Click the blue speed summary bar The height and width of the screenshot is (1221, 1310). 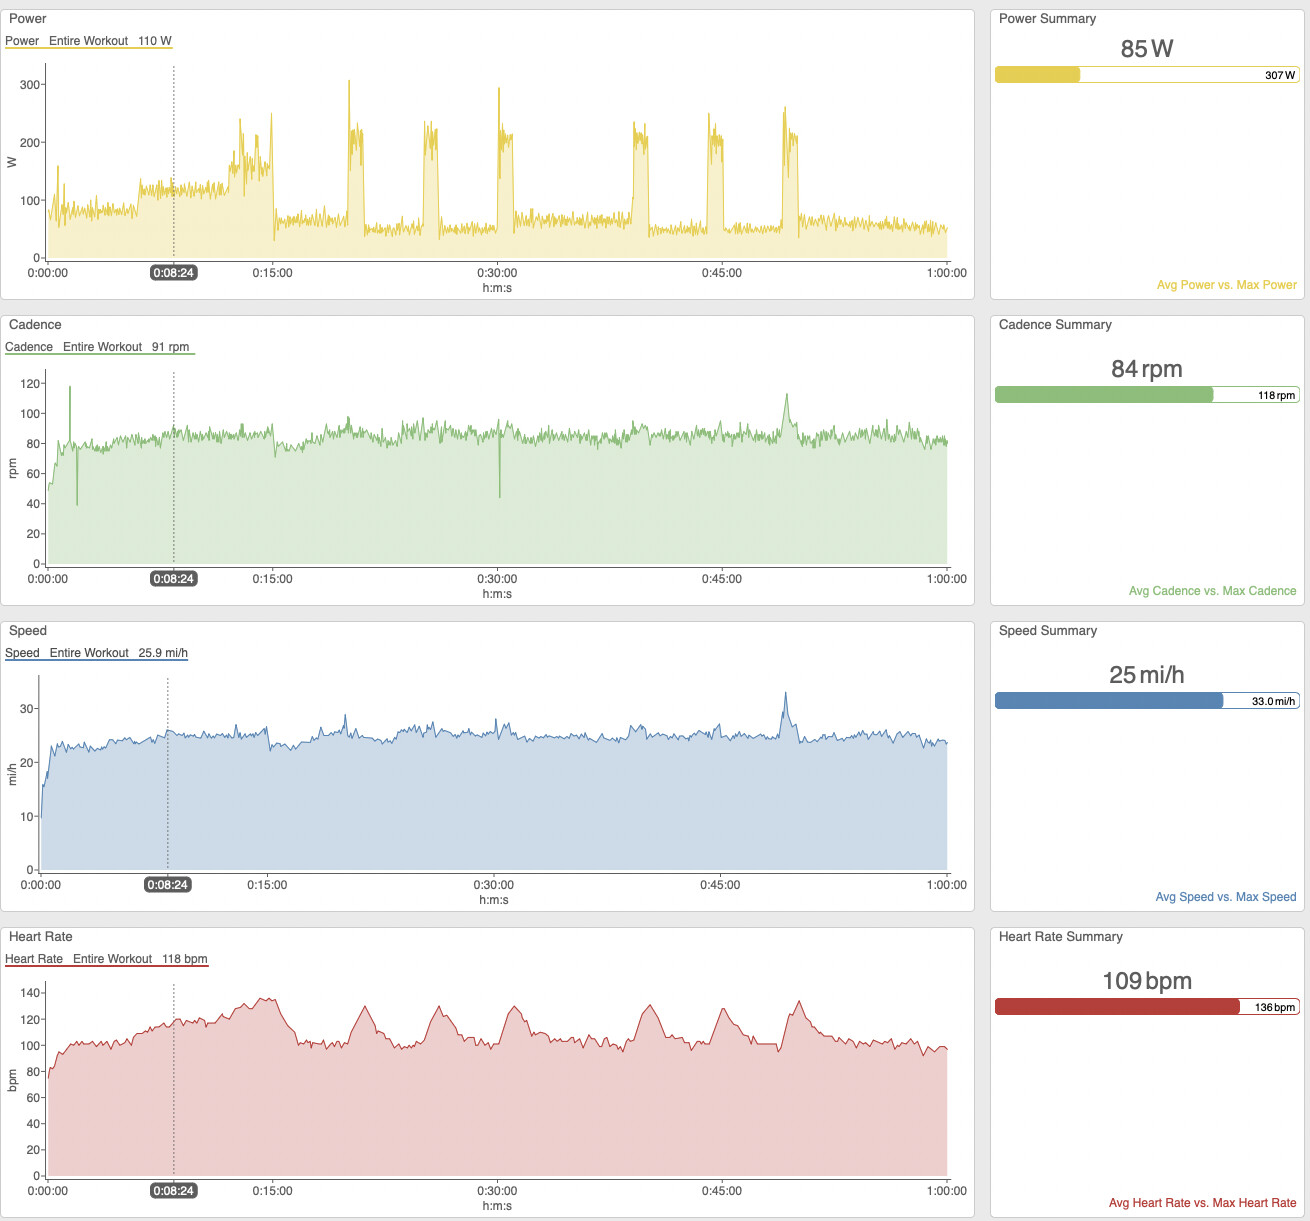pyautogui.click(x=1109, y=701)
